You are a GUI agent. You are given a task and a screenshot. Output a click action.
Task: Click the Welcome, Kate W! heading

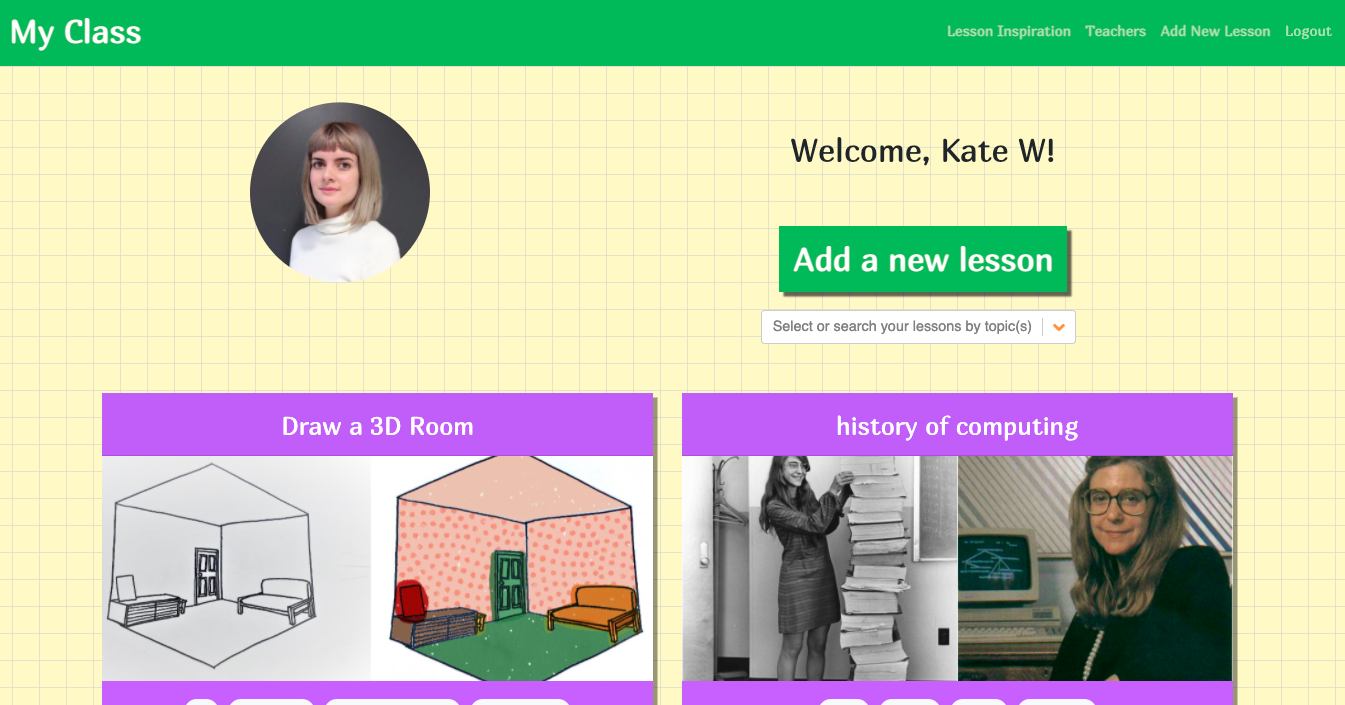point(922,151)
